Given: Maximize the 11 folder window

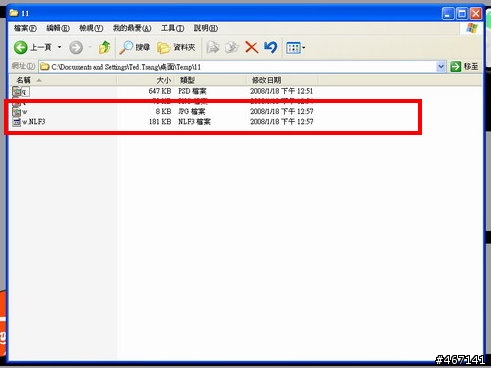Looking at the screenshot, I should click(x=462, y=14).
